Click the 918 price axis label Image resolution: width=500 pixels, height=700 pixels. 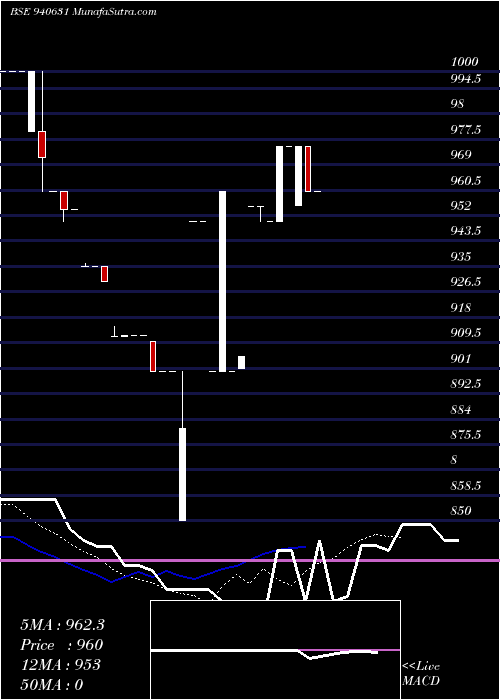[x=461, y=308]
